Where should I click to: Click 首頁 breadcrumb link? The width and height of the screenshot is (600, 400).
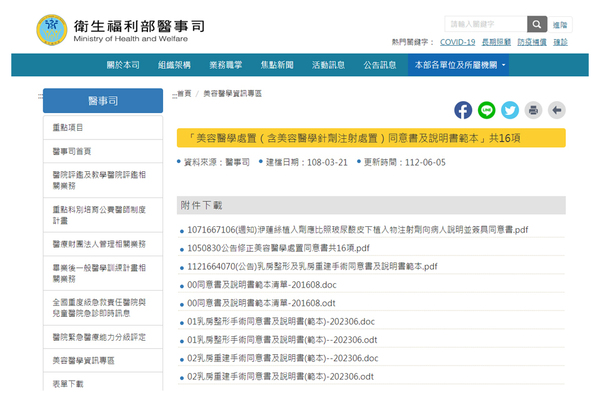coord(184,92)
